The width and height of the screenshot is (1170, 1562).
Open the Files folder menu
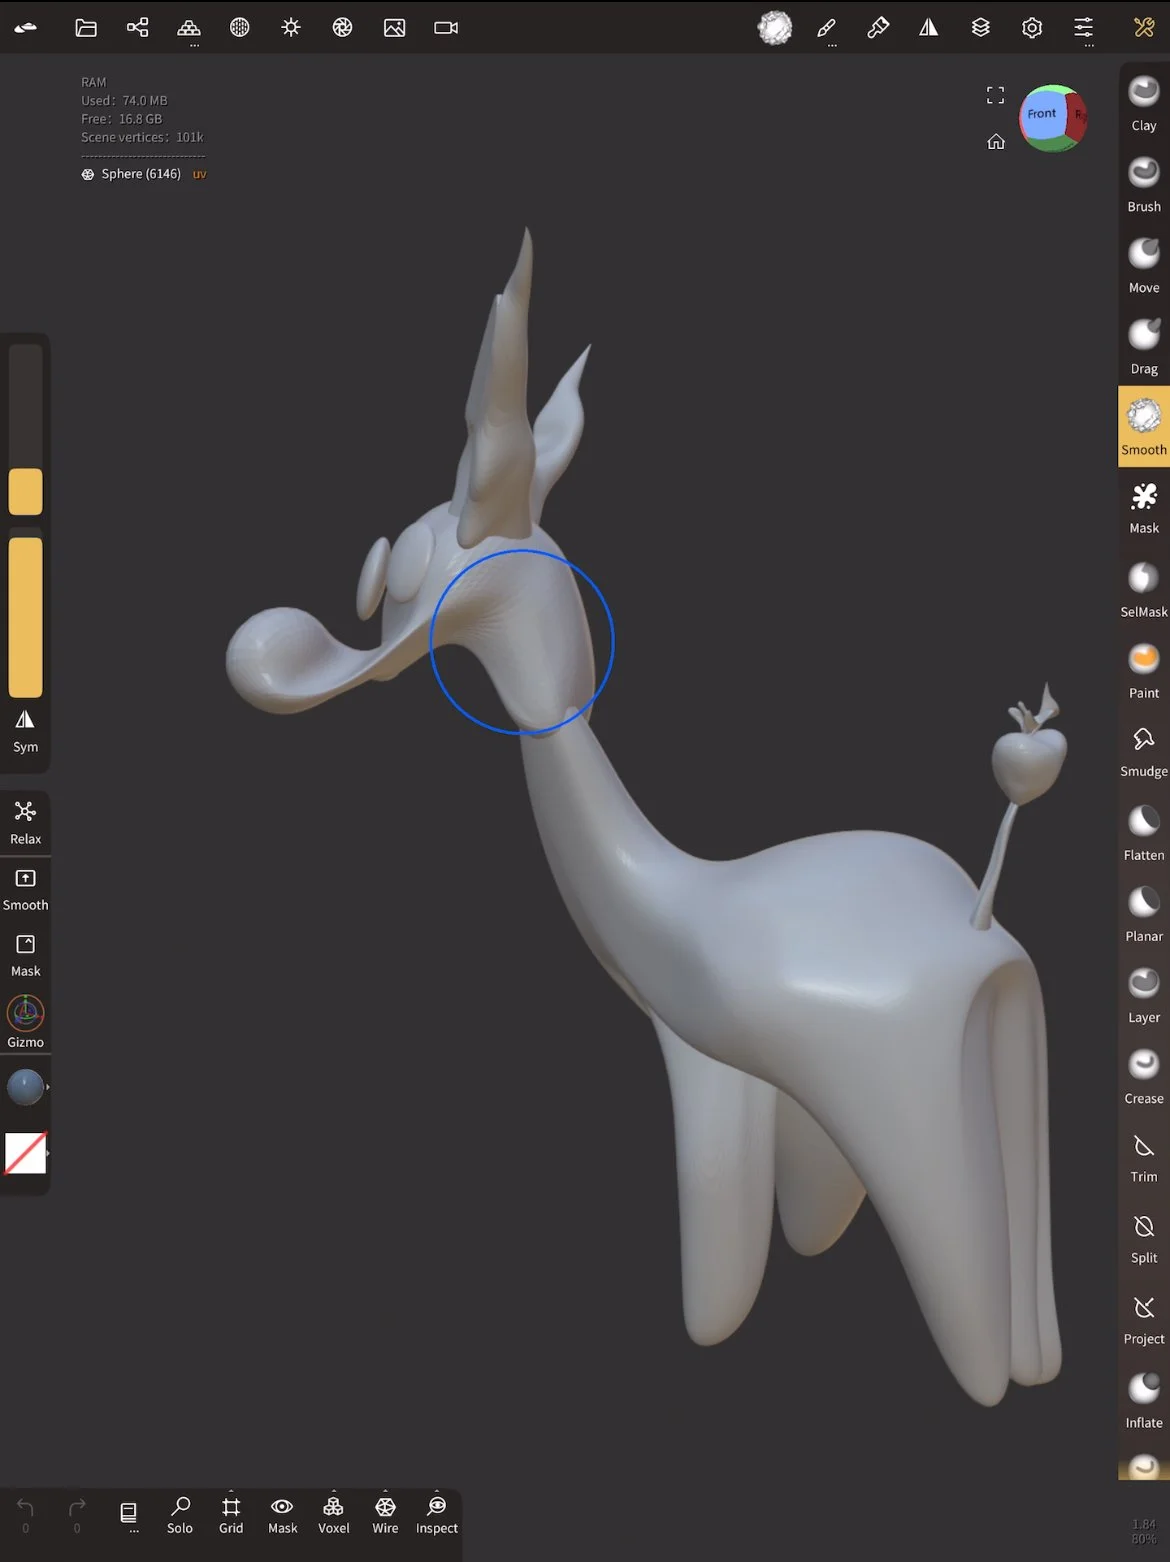coord(86,28)
